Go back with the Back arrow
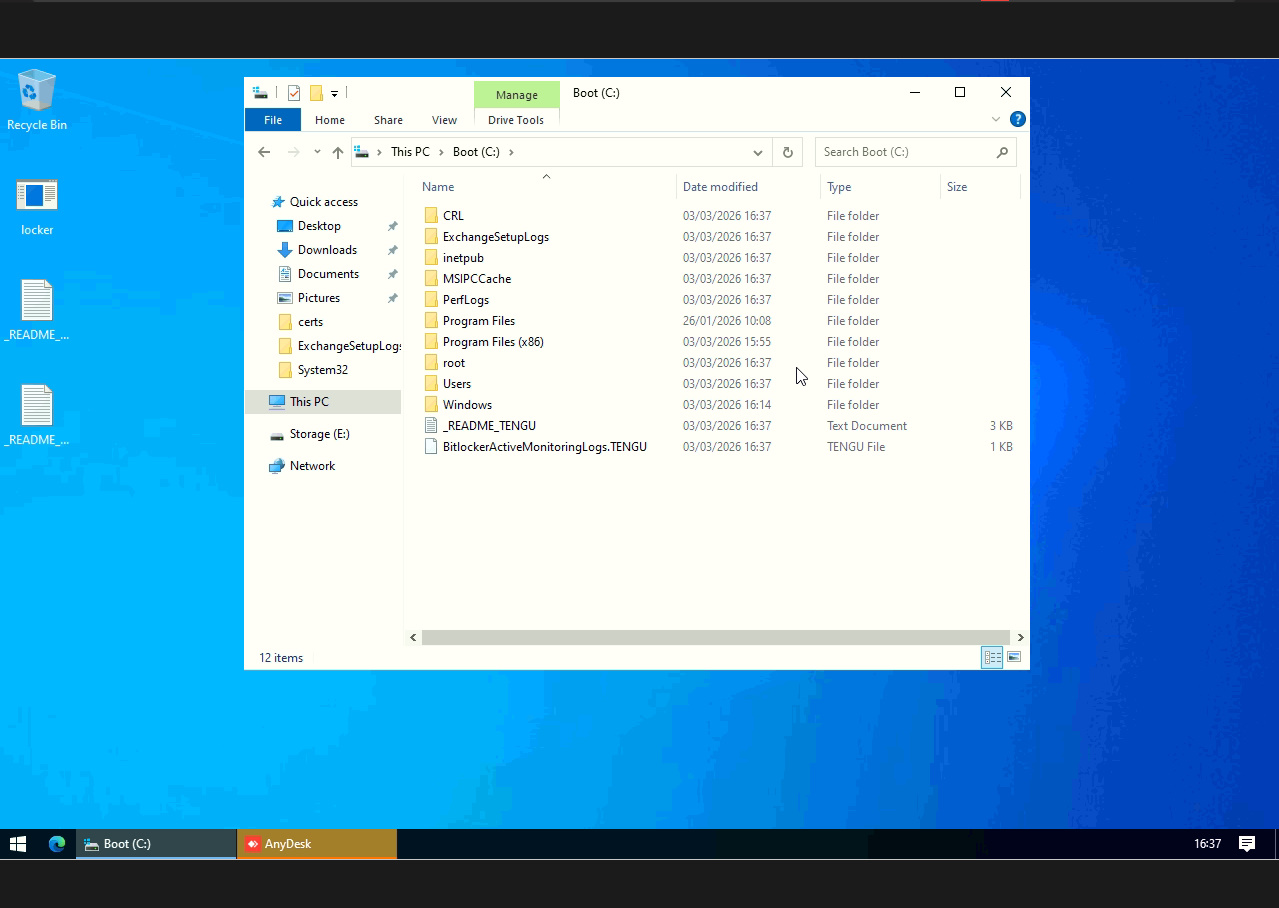 [x=264, y=152]
